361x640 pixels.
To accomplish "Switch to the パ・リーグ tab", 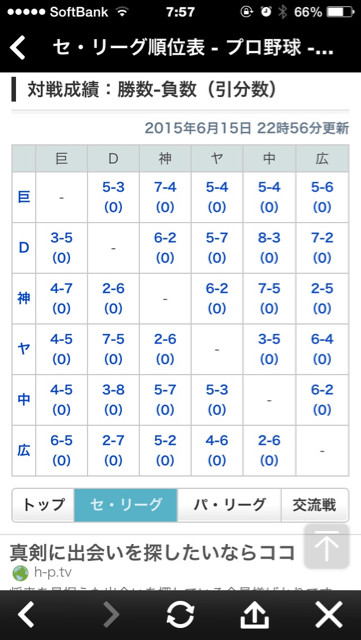I will pos(229,505).
